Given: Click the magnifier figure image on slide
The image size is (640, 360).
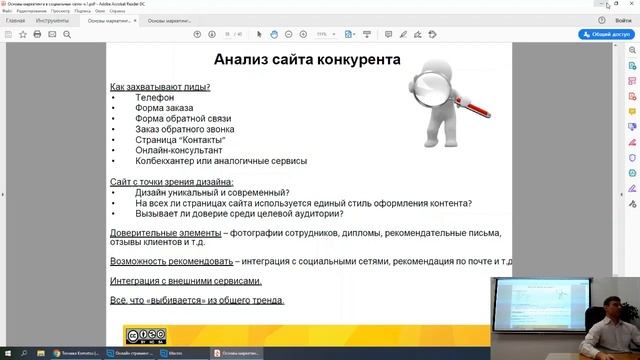Looking at the screenshot, I should point(449,103).
